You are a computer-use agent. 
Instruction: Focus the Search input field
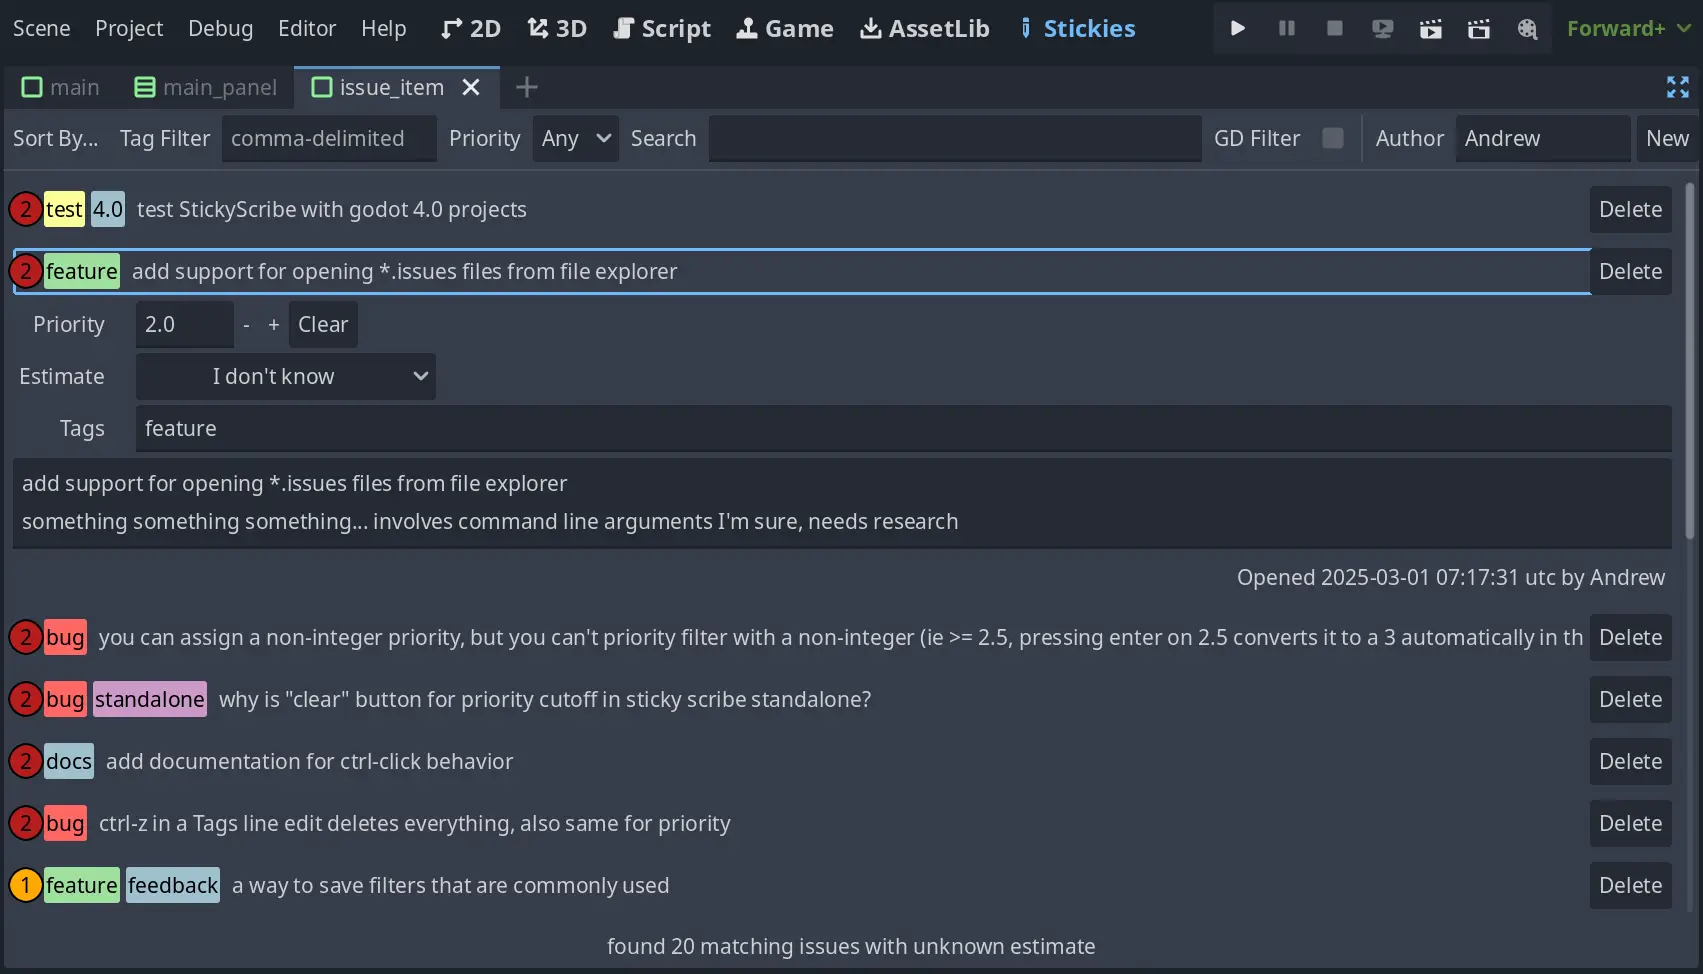(x=955, y=138)
